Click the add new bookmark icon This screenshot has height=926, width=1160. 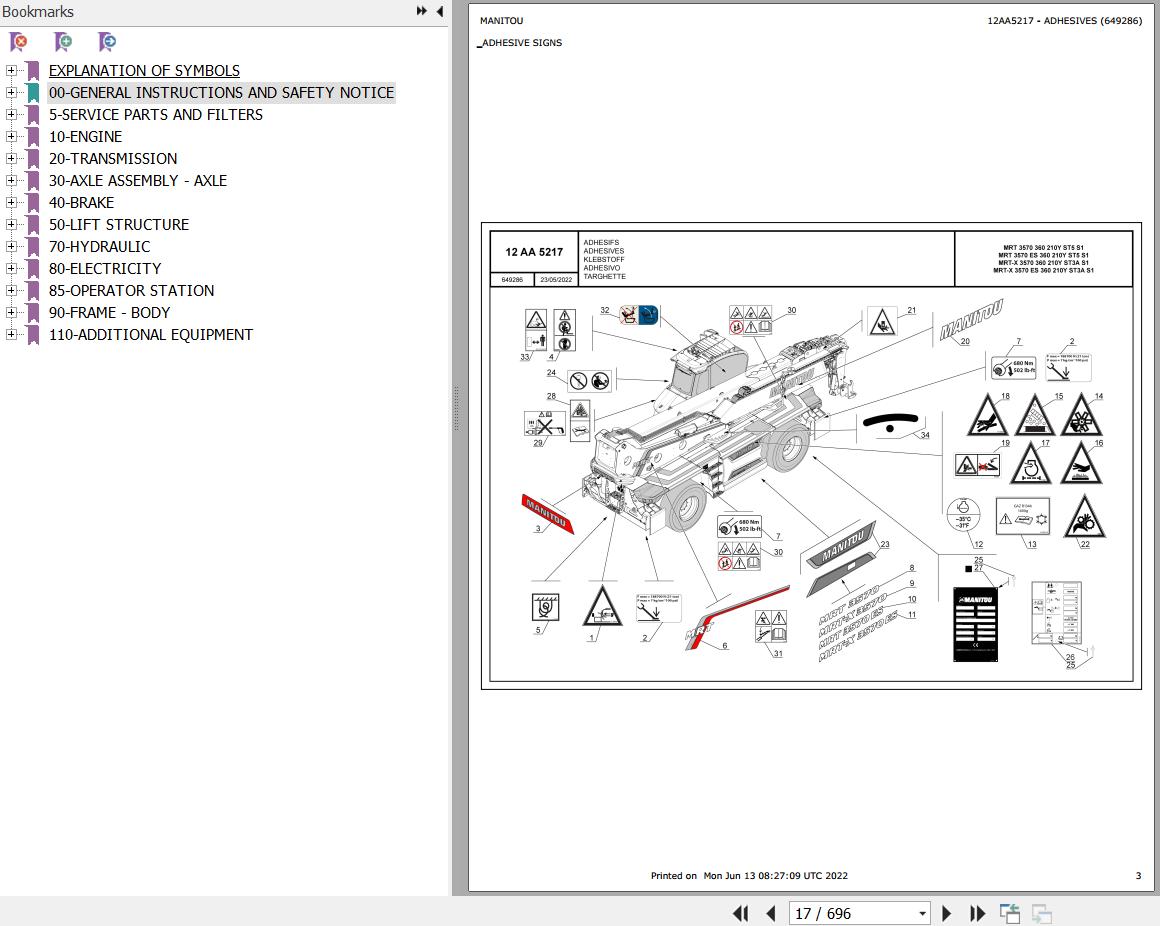pos(63,42)
